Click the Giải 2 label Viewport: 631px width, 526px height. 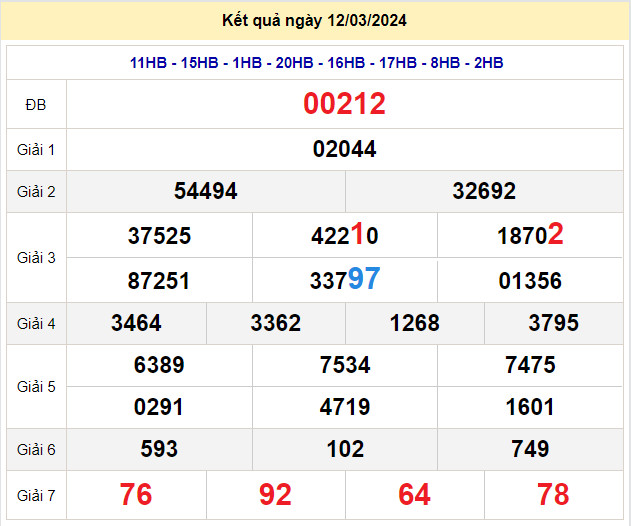36,192
